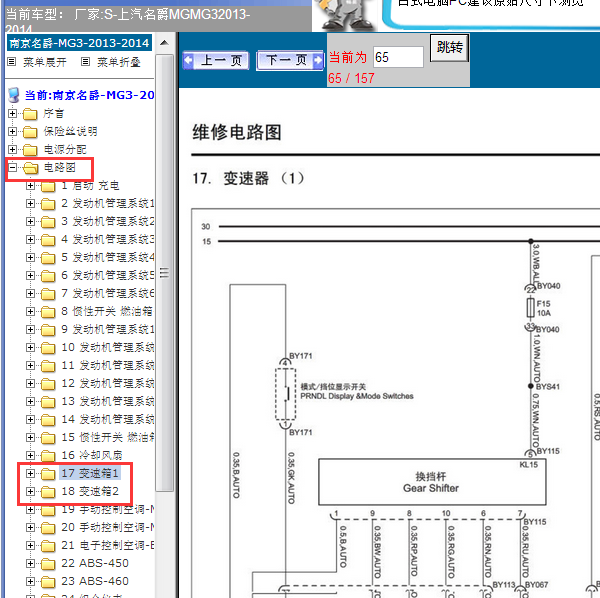This screenshot has height=598, width=600.
Task: Expand the 电源分配 folder
Action: click(x=12, y=150)
